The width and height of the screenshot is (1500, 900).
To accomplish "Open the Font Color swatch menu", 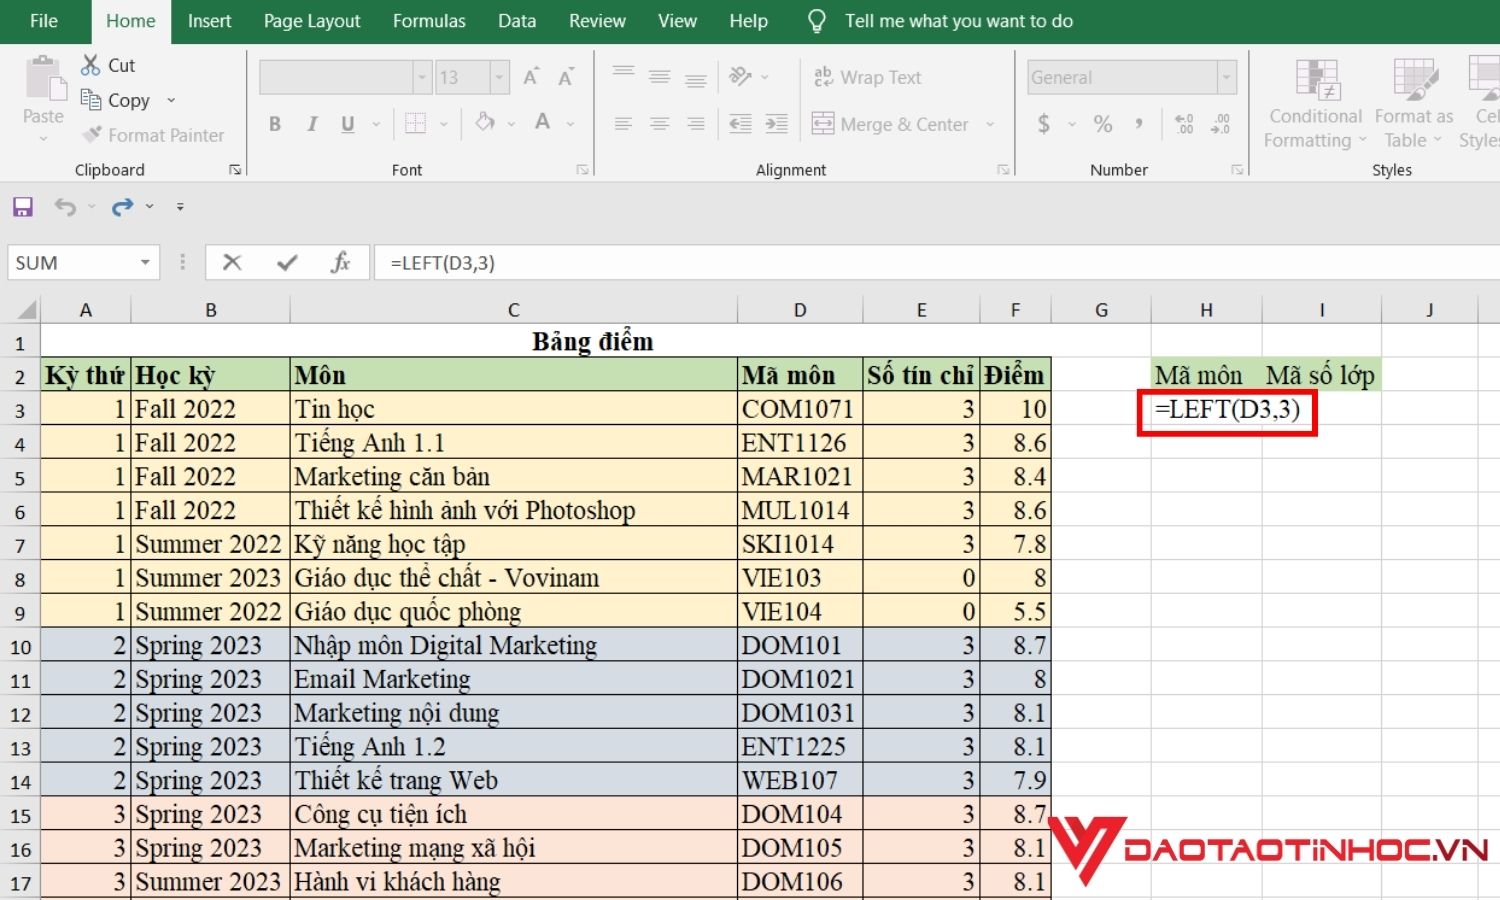I will tap(543, 123).
